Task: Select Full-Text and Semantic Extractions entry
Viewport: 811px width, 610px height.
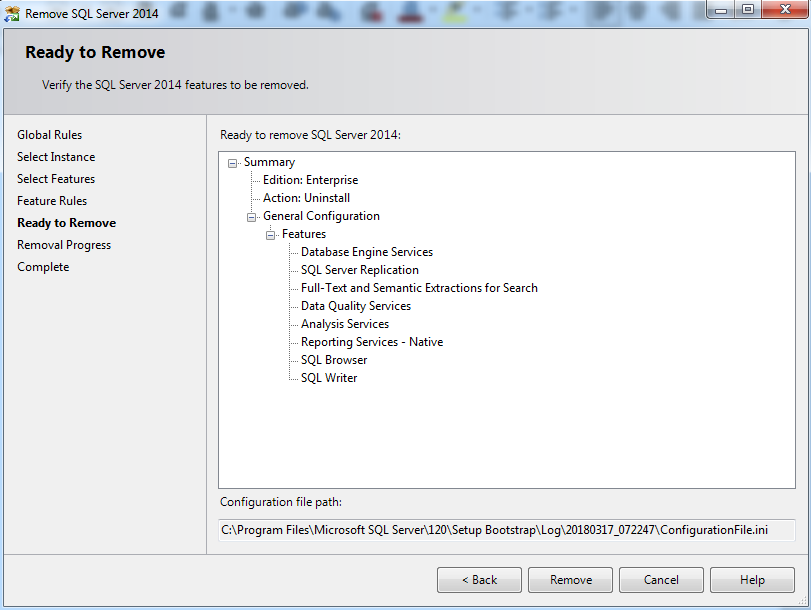Action: pos(419,288)
